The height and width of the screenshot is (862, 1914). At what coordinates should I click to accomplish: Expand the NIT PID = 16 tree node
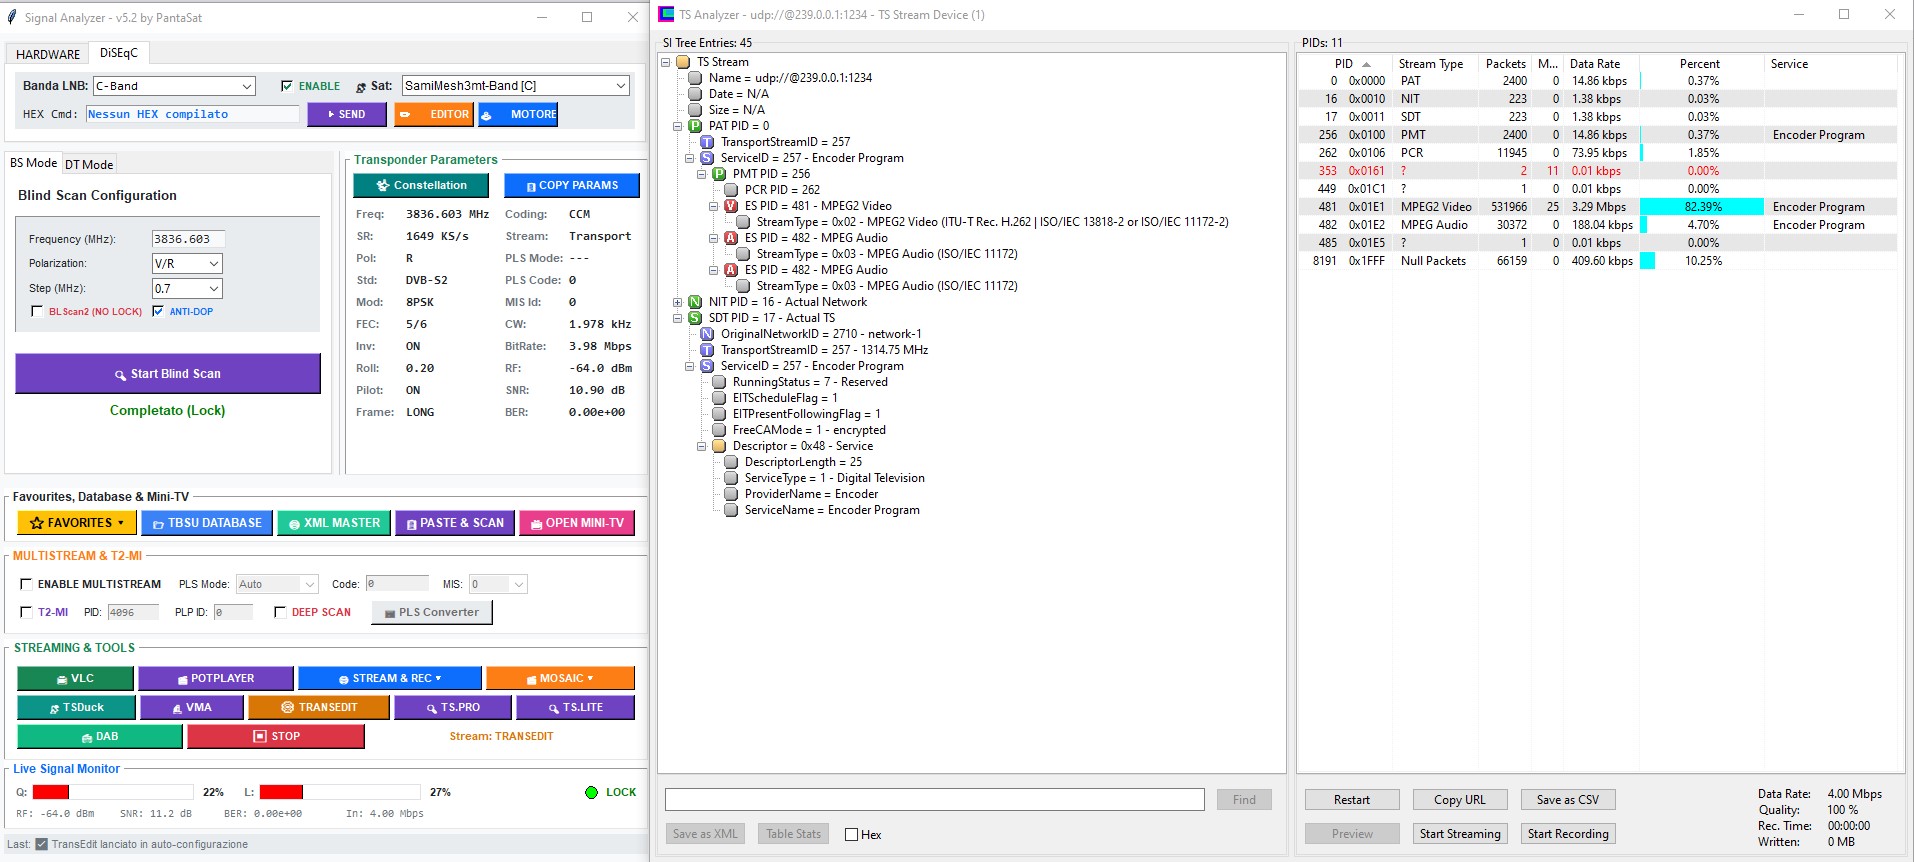pyautogui.click(x=677, y=302)
